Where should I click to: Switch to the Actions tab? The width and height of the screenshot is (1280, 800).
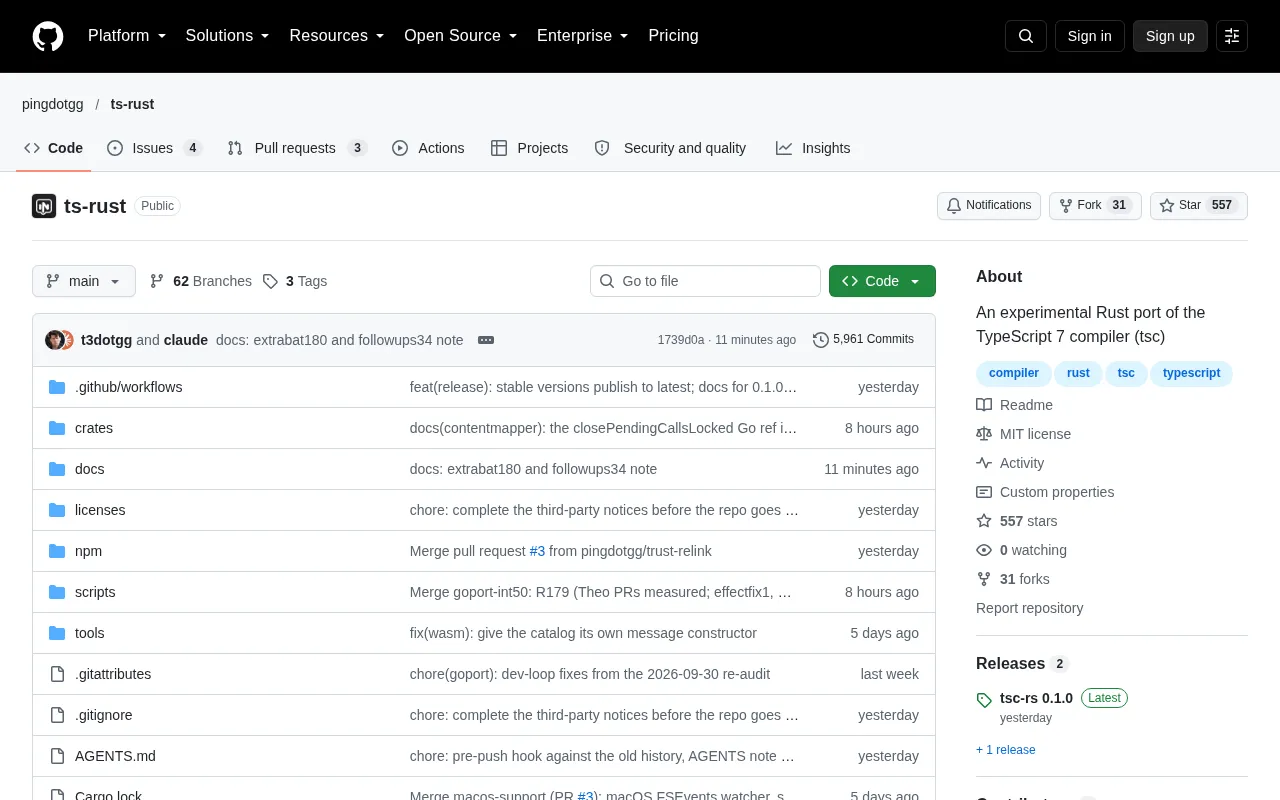point(428,148)
